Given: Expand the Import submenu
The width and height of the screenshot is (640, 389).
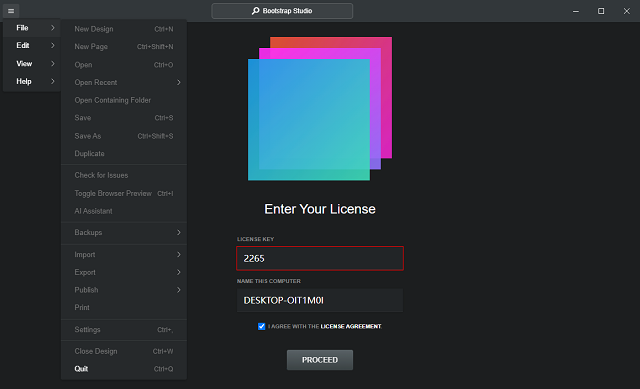Looking at the screenshot, I should pyautogui.click(x=124, y=254).
